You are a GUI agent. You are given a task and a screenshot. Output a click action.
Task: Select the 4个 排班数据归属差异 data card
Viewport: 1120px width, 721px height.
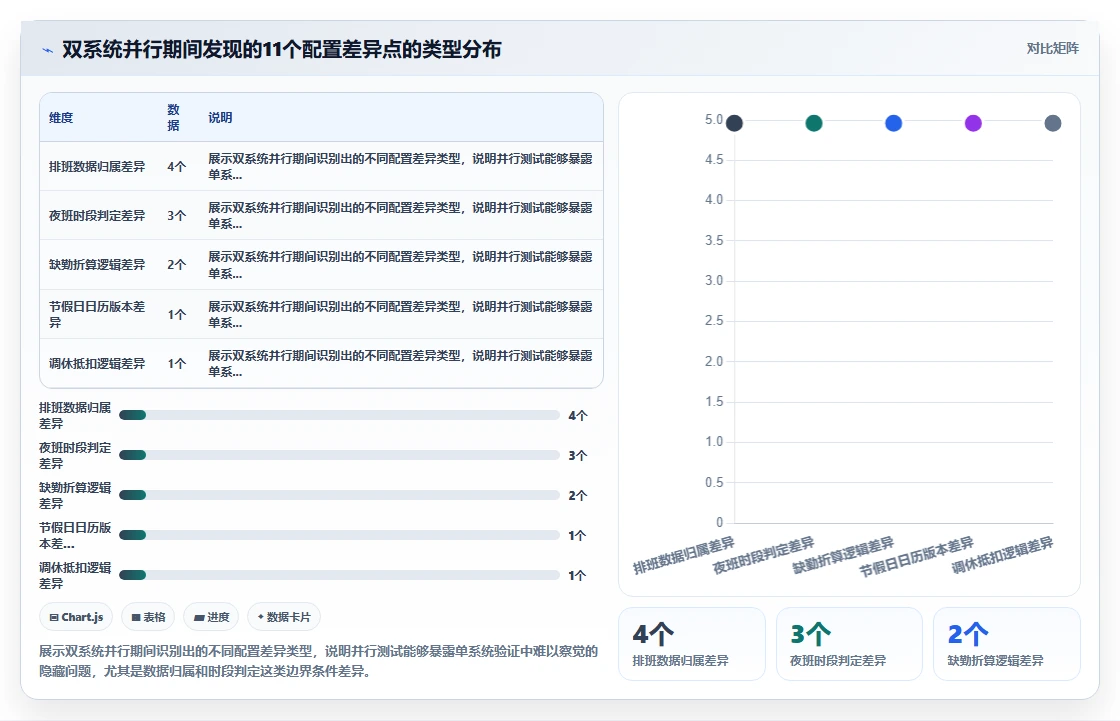pos(691,644)
